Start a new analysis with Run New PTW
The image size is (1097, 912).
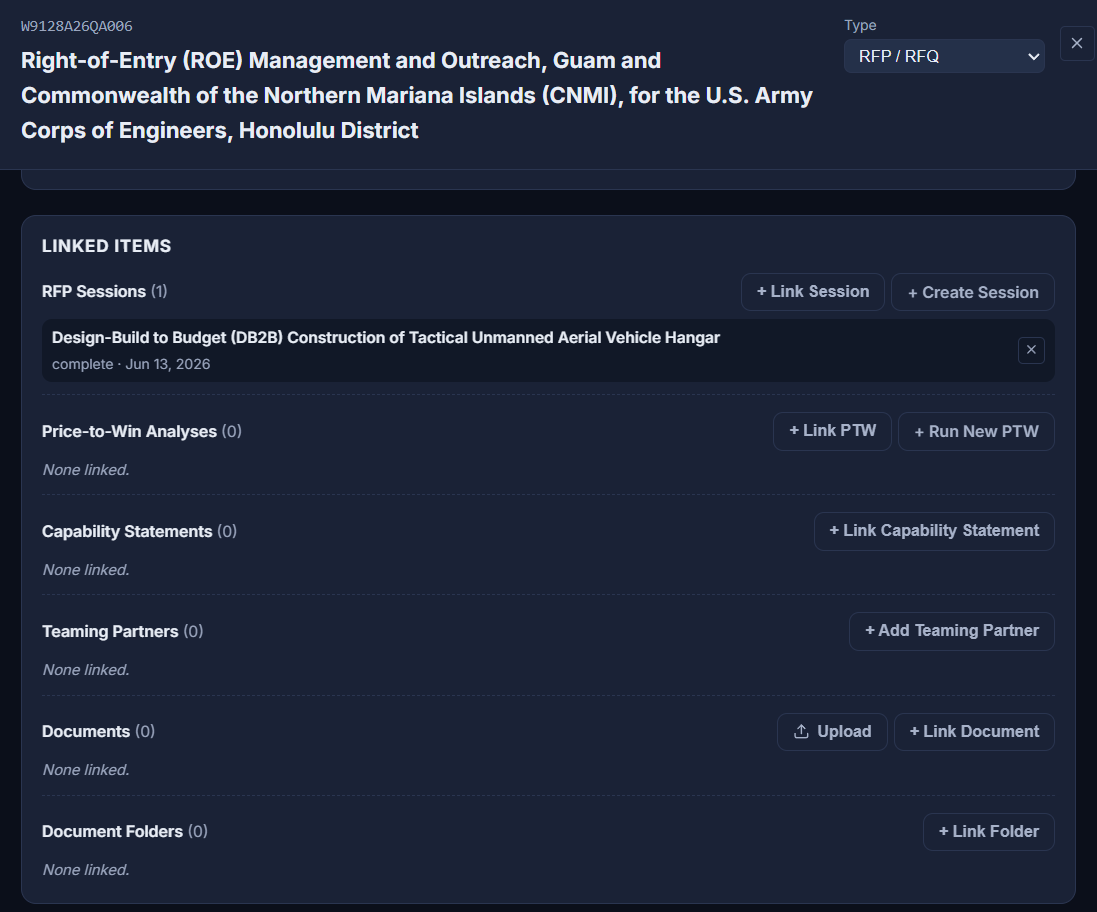976,432
